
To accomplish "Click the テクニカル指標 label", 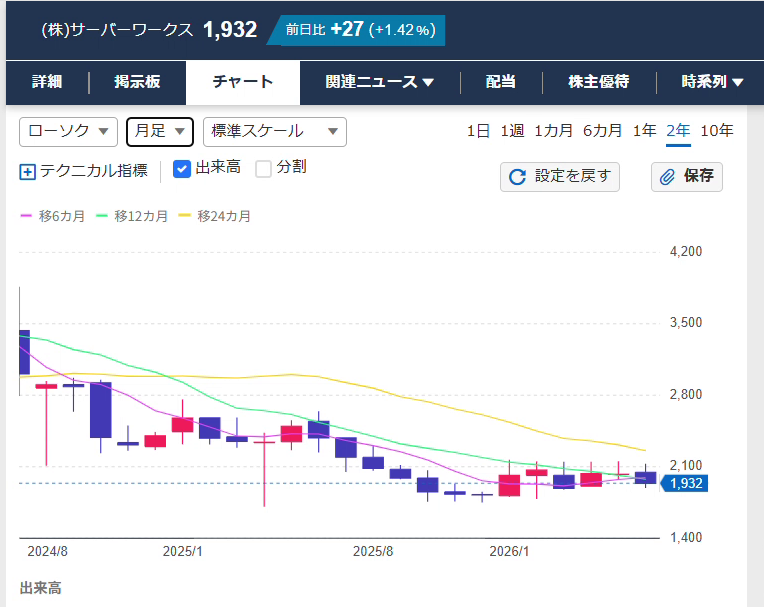I will pos(94,171).
